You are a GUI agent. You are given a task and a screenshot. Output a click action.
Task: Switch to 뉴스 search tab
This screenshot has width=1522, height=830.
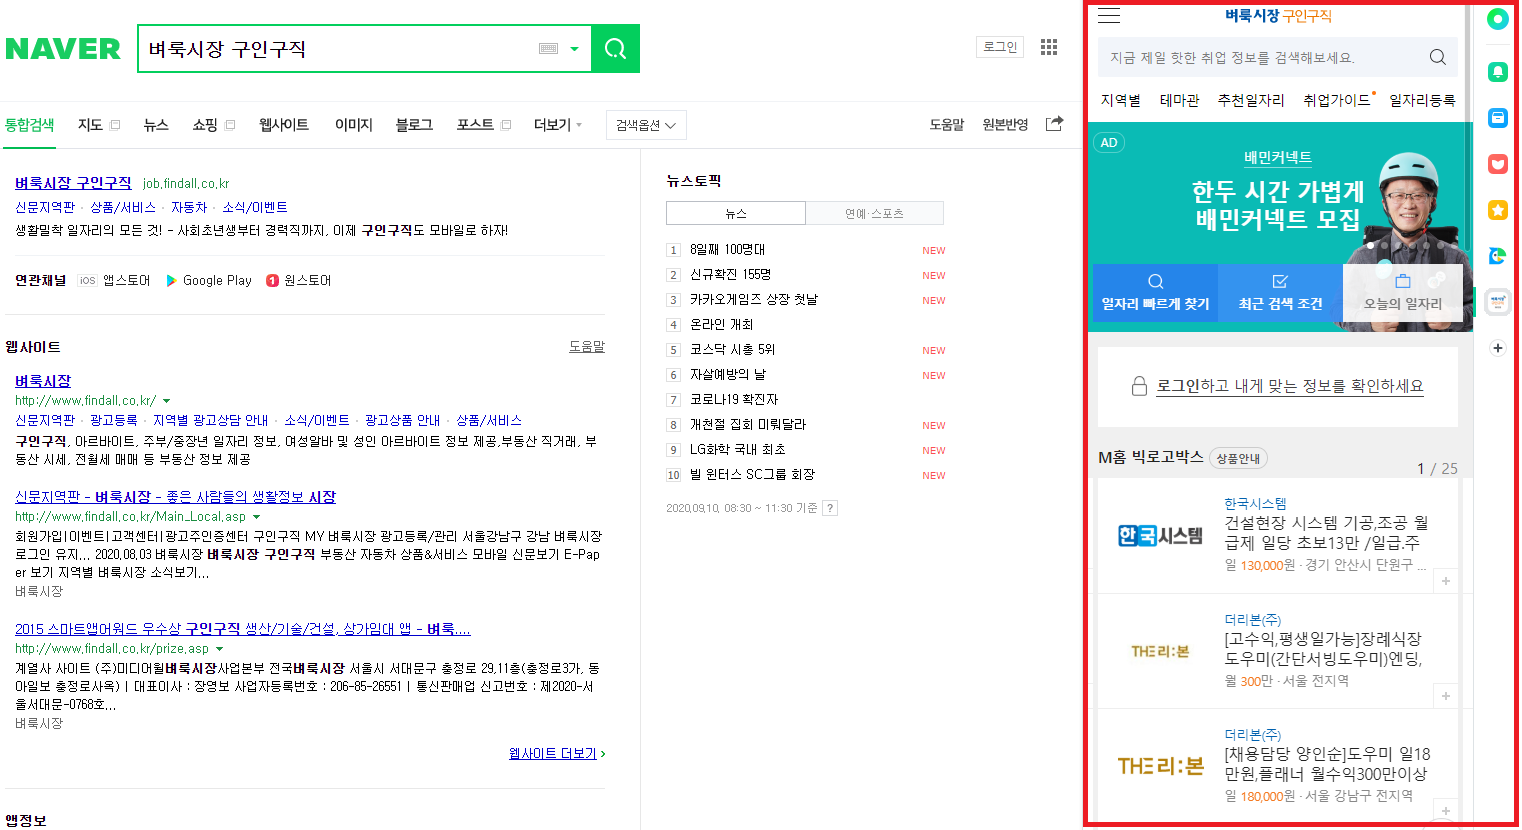pyautogui.click(x=155, y=125)
